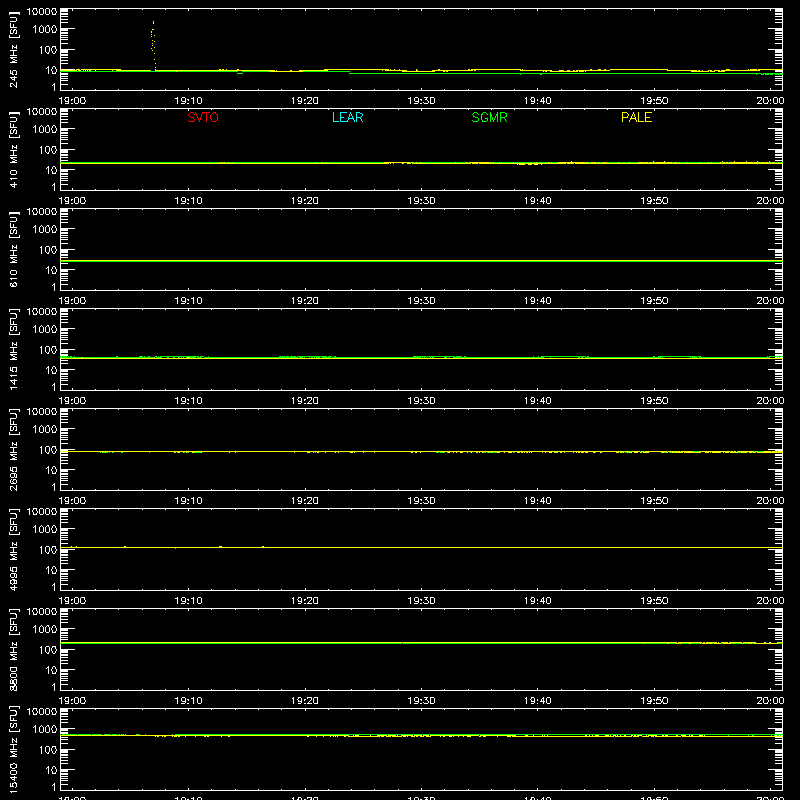The image size is (800, 800).
Task: Select the '410 MHz [SFU]' axis label
Action: 13,149
